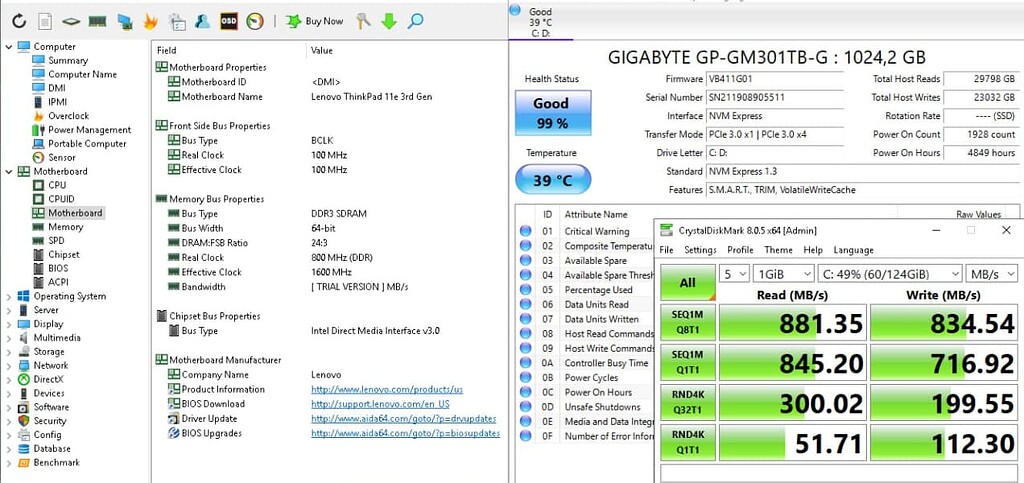The width and height of the screenshot is (1024, 483).
Task: Open the Product Information lenovo.com link
Action: [387, 389]
